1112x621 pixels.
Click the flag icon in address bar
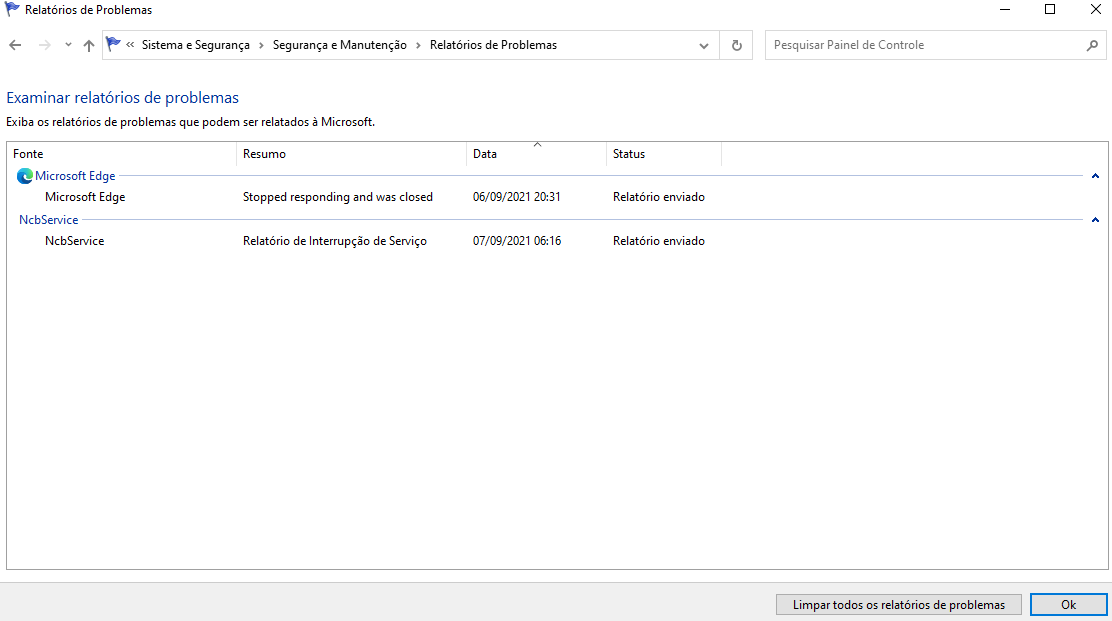(113, 45)
